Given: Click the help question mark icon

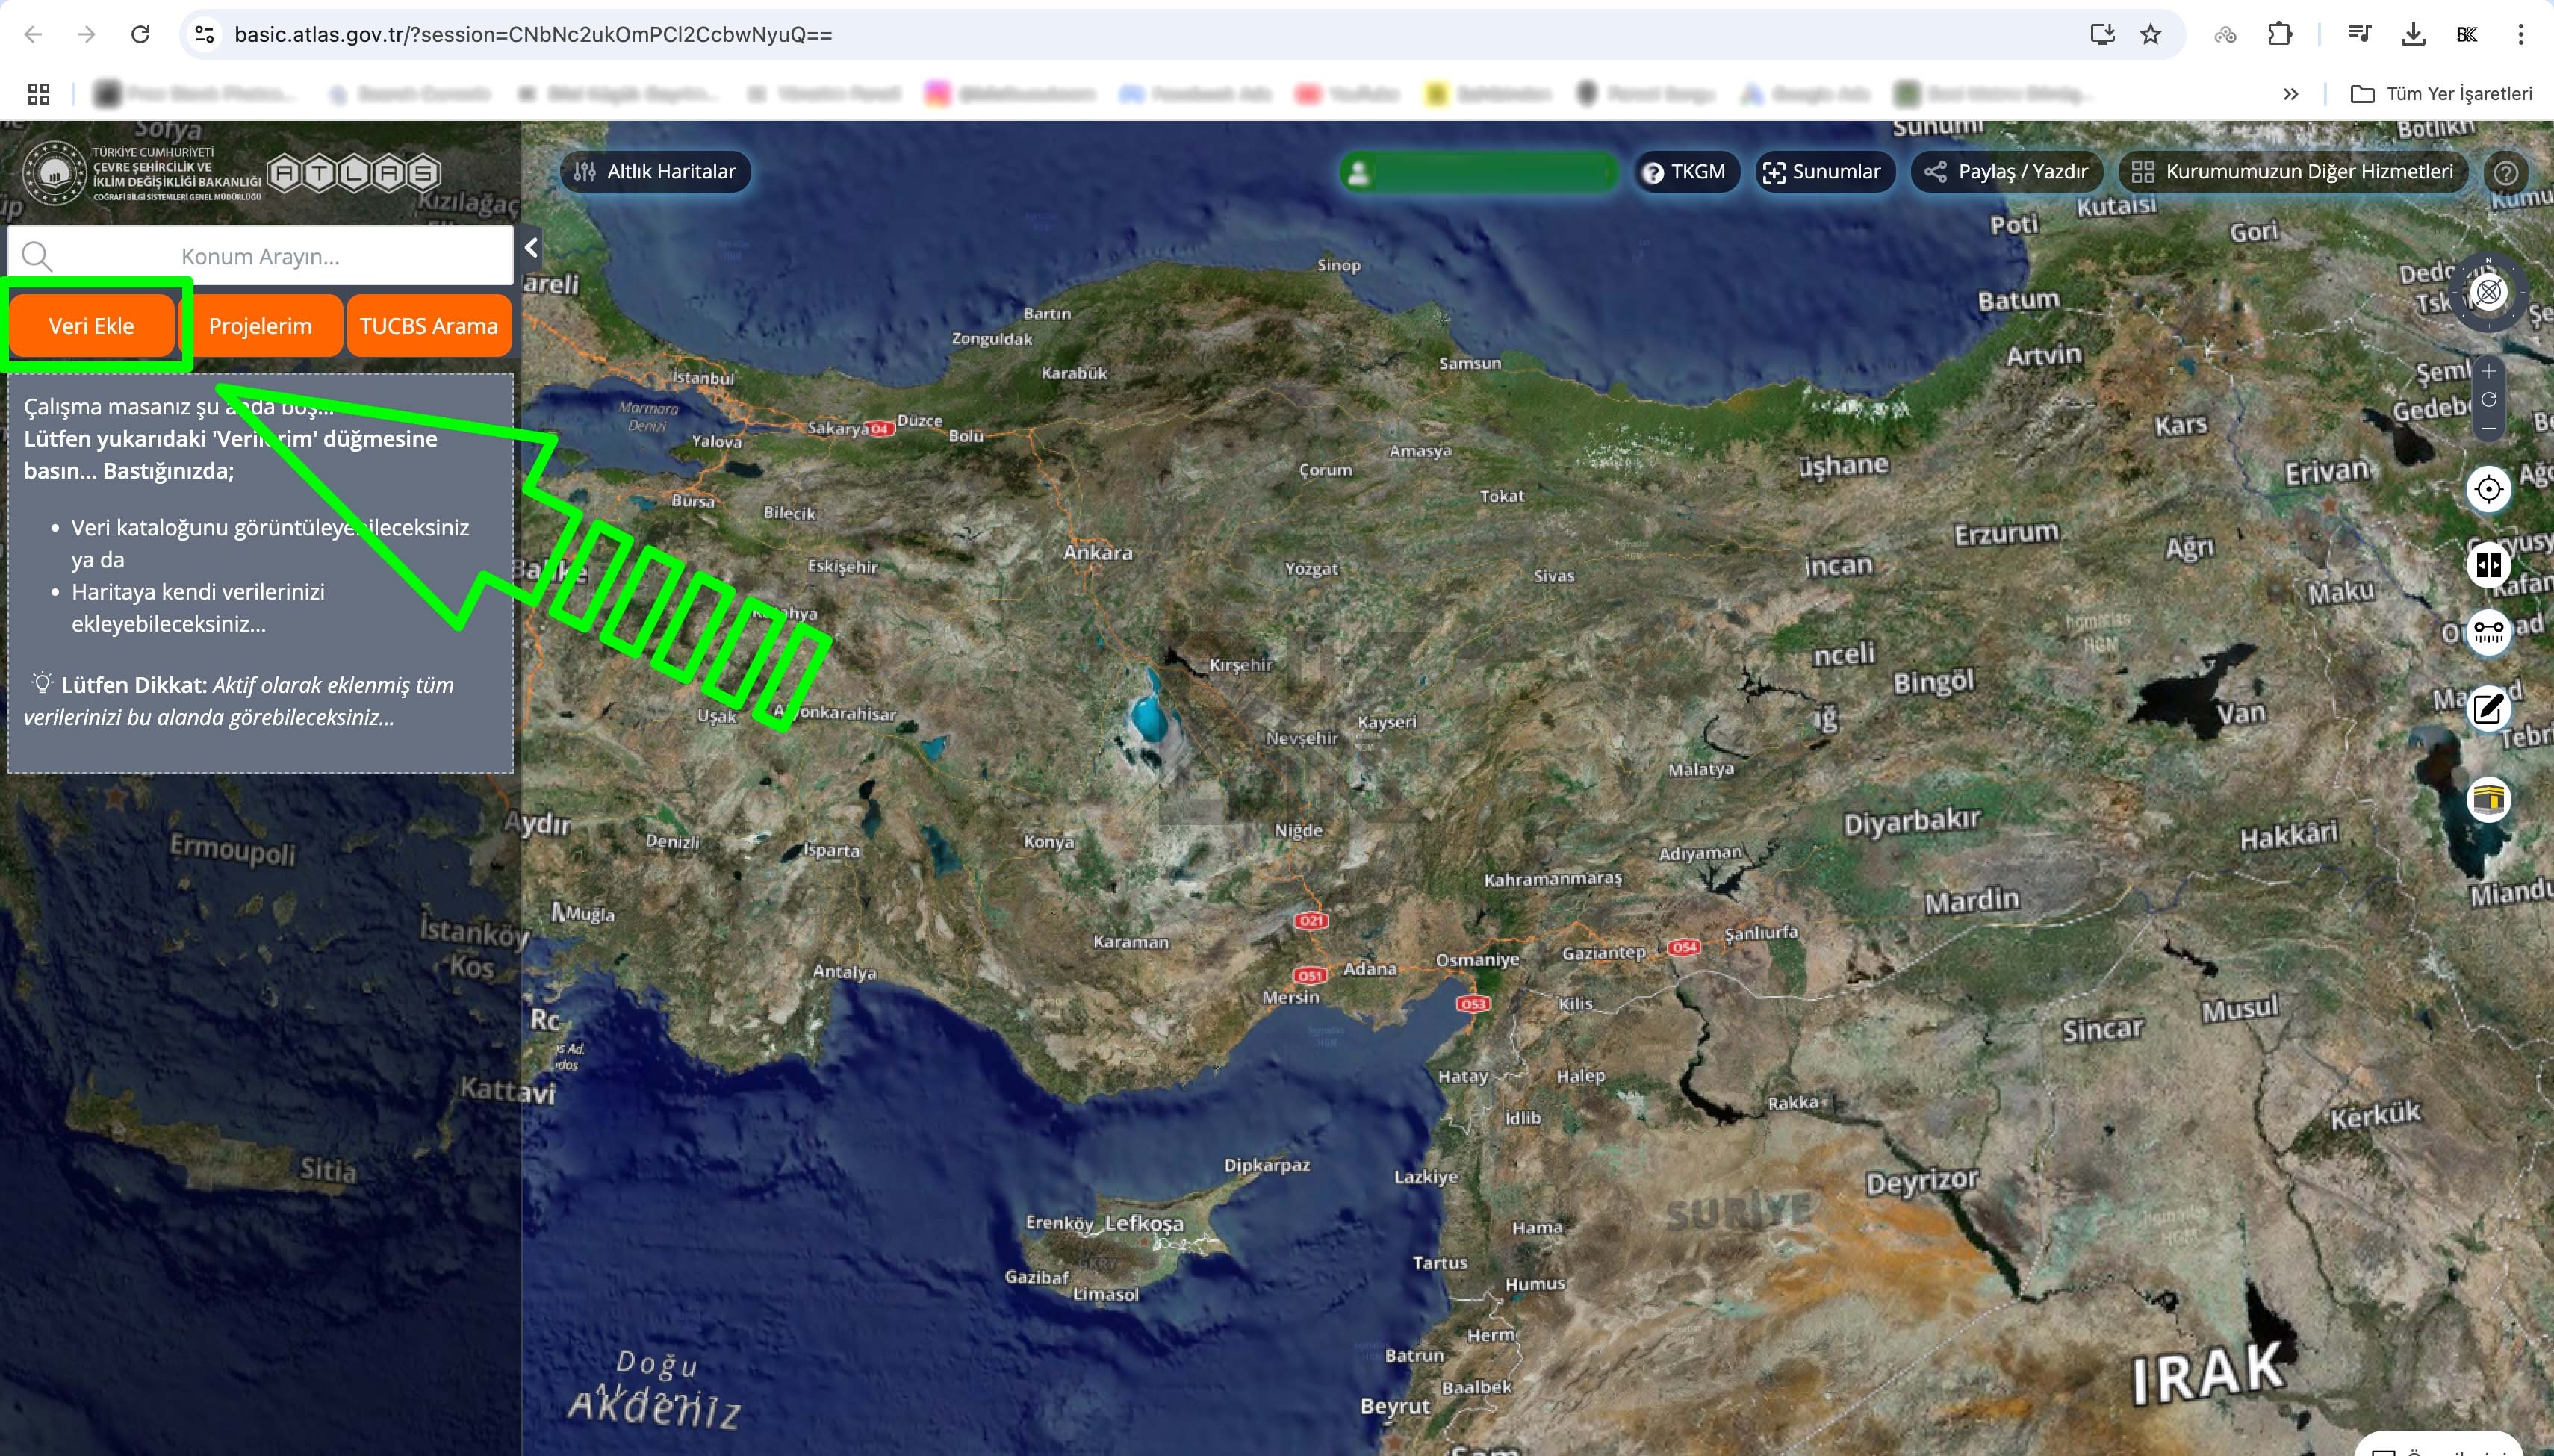Looking at the screenshot, I should [2506, 173].
